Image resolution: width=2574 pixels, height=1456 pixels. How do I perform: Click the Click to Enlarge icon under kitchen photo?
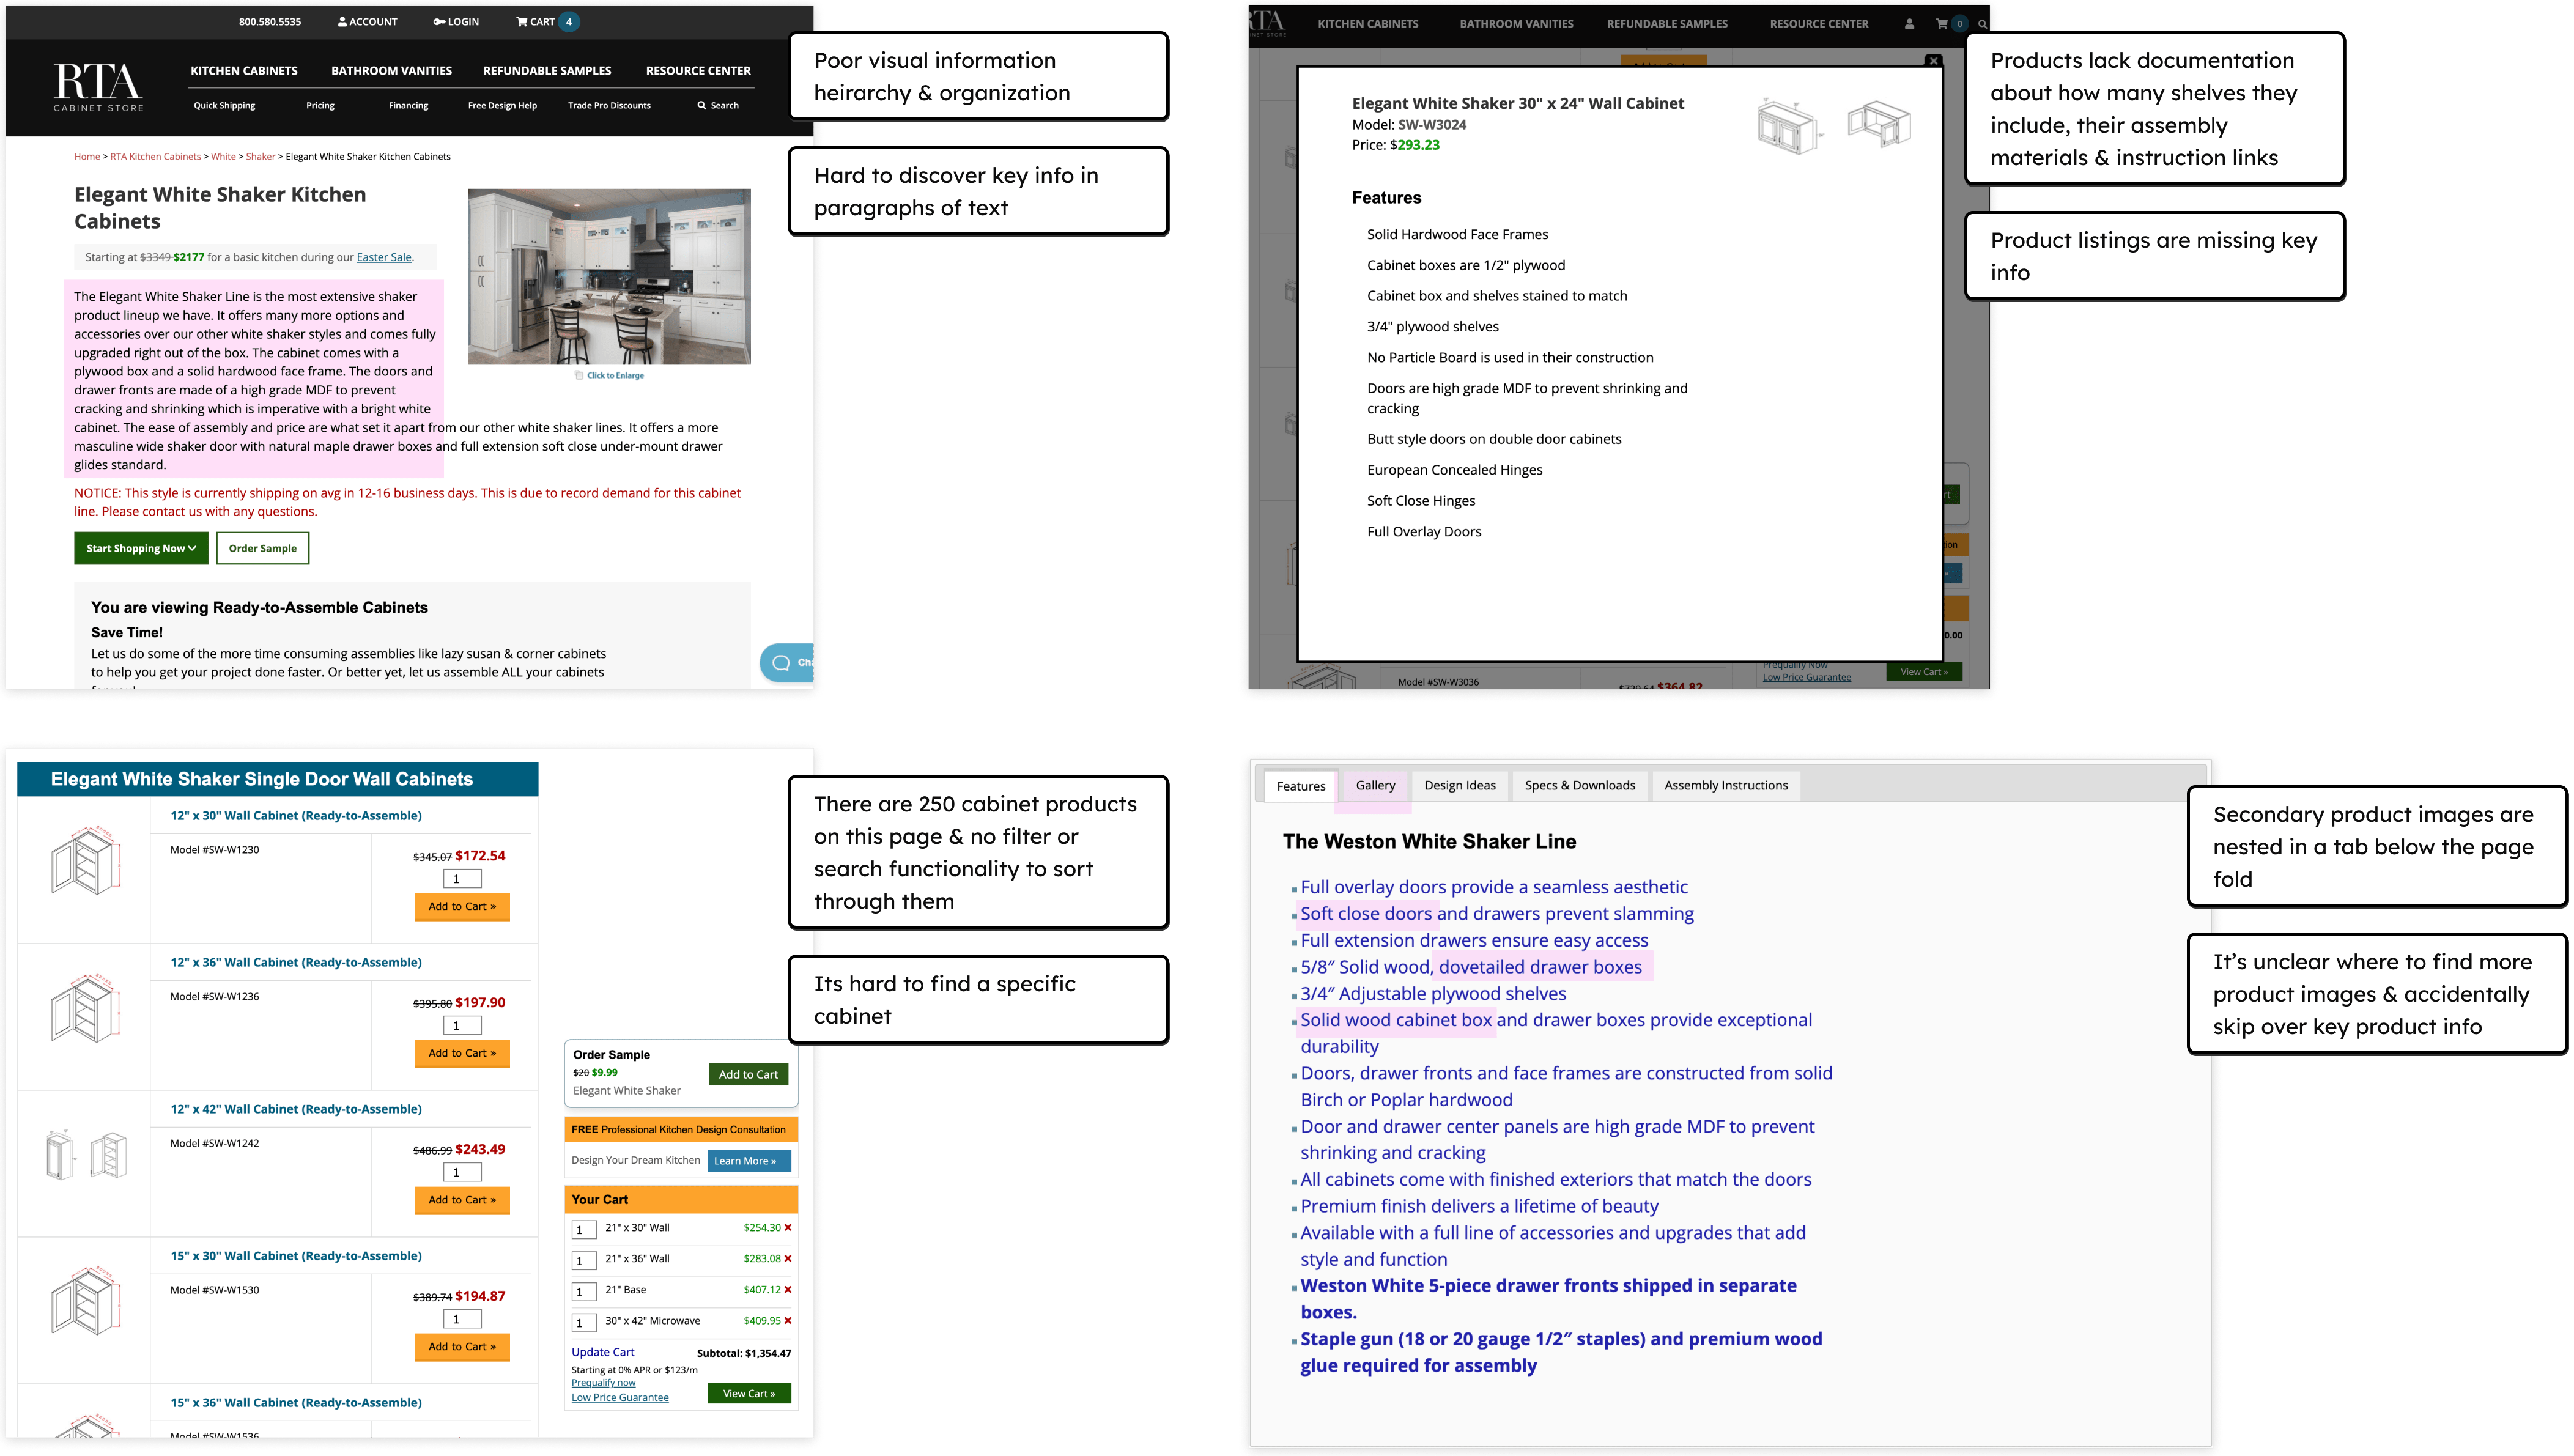click(x=579, y=375)
